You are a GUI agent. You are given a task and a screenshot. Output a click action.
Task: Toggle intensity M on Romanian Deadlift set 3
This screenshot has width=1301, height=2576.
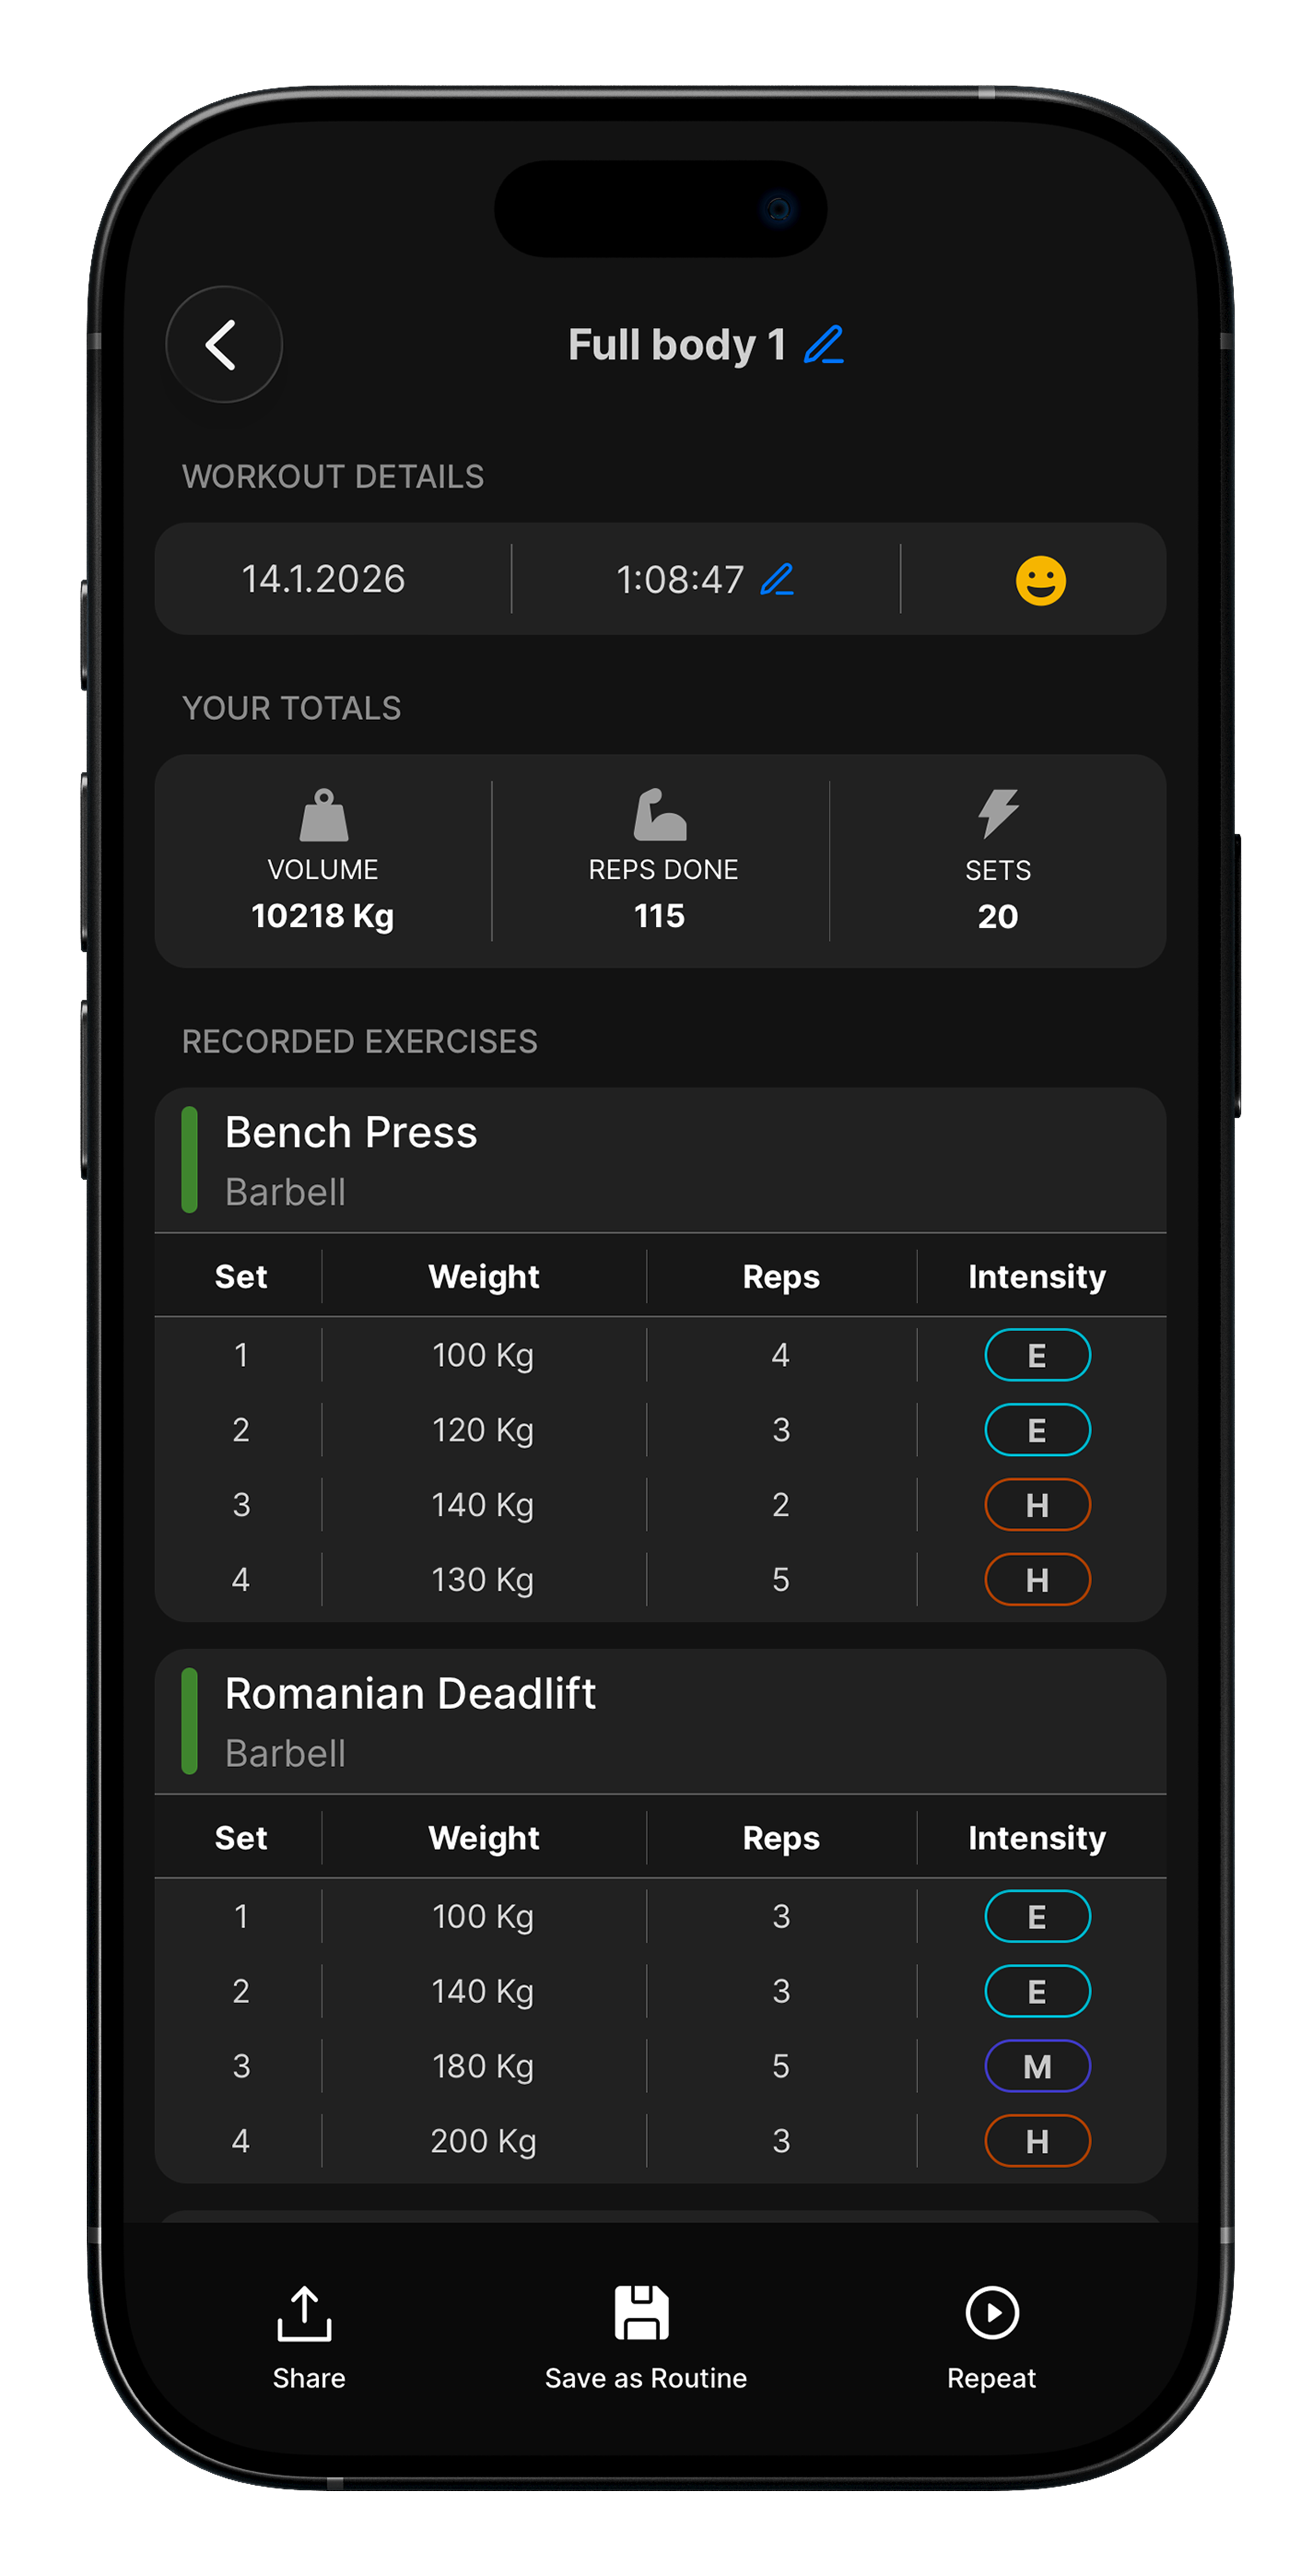pyautogui.click(x=1037, y=2066)
